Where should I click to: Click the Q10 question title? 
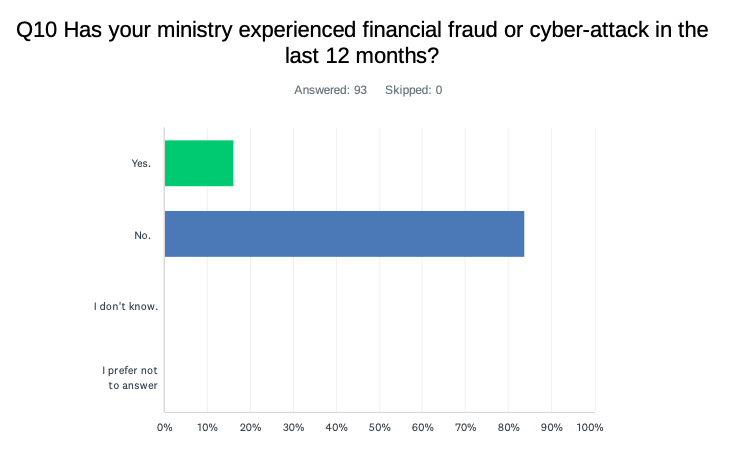click(x=362, y=42)
